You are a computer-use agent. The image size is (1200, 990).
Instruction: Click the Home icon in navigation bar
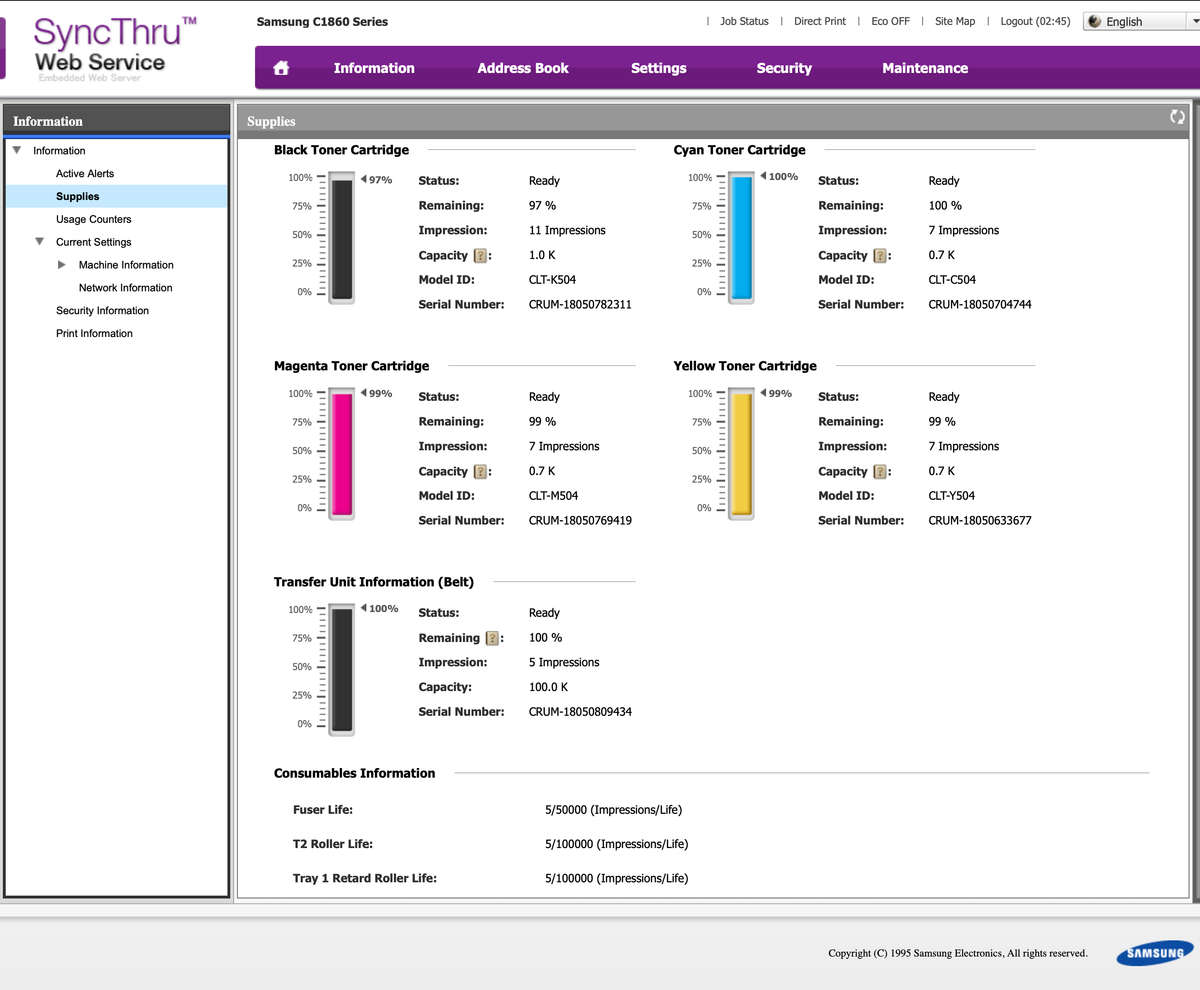(281, 68)
